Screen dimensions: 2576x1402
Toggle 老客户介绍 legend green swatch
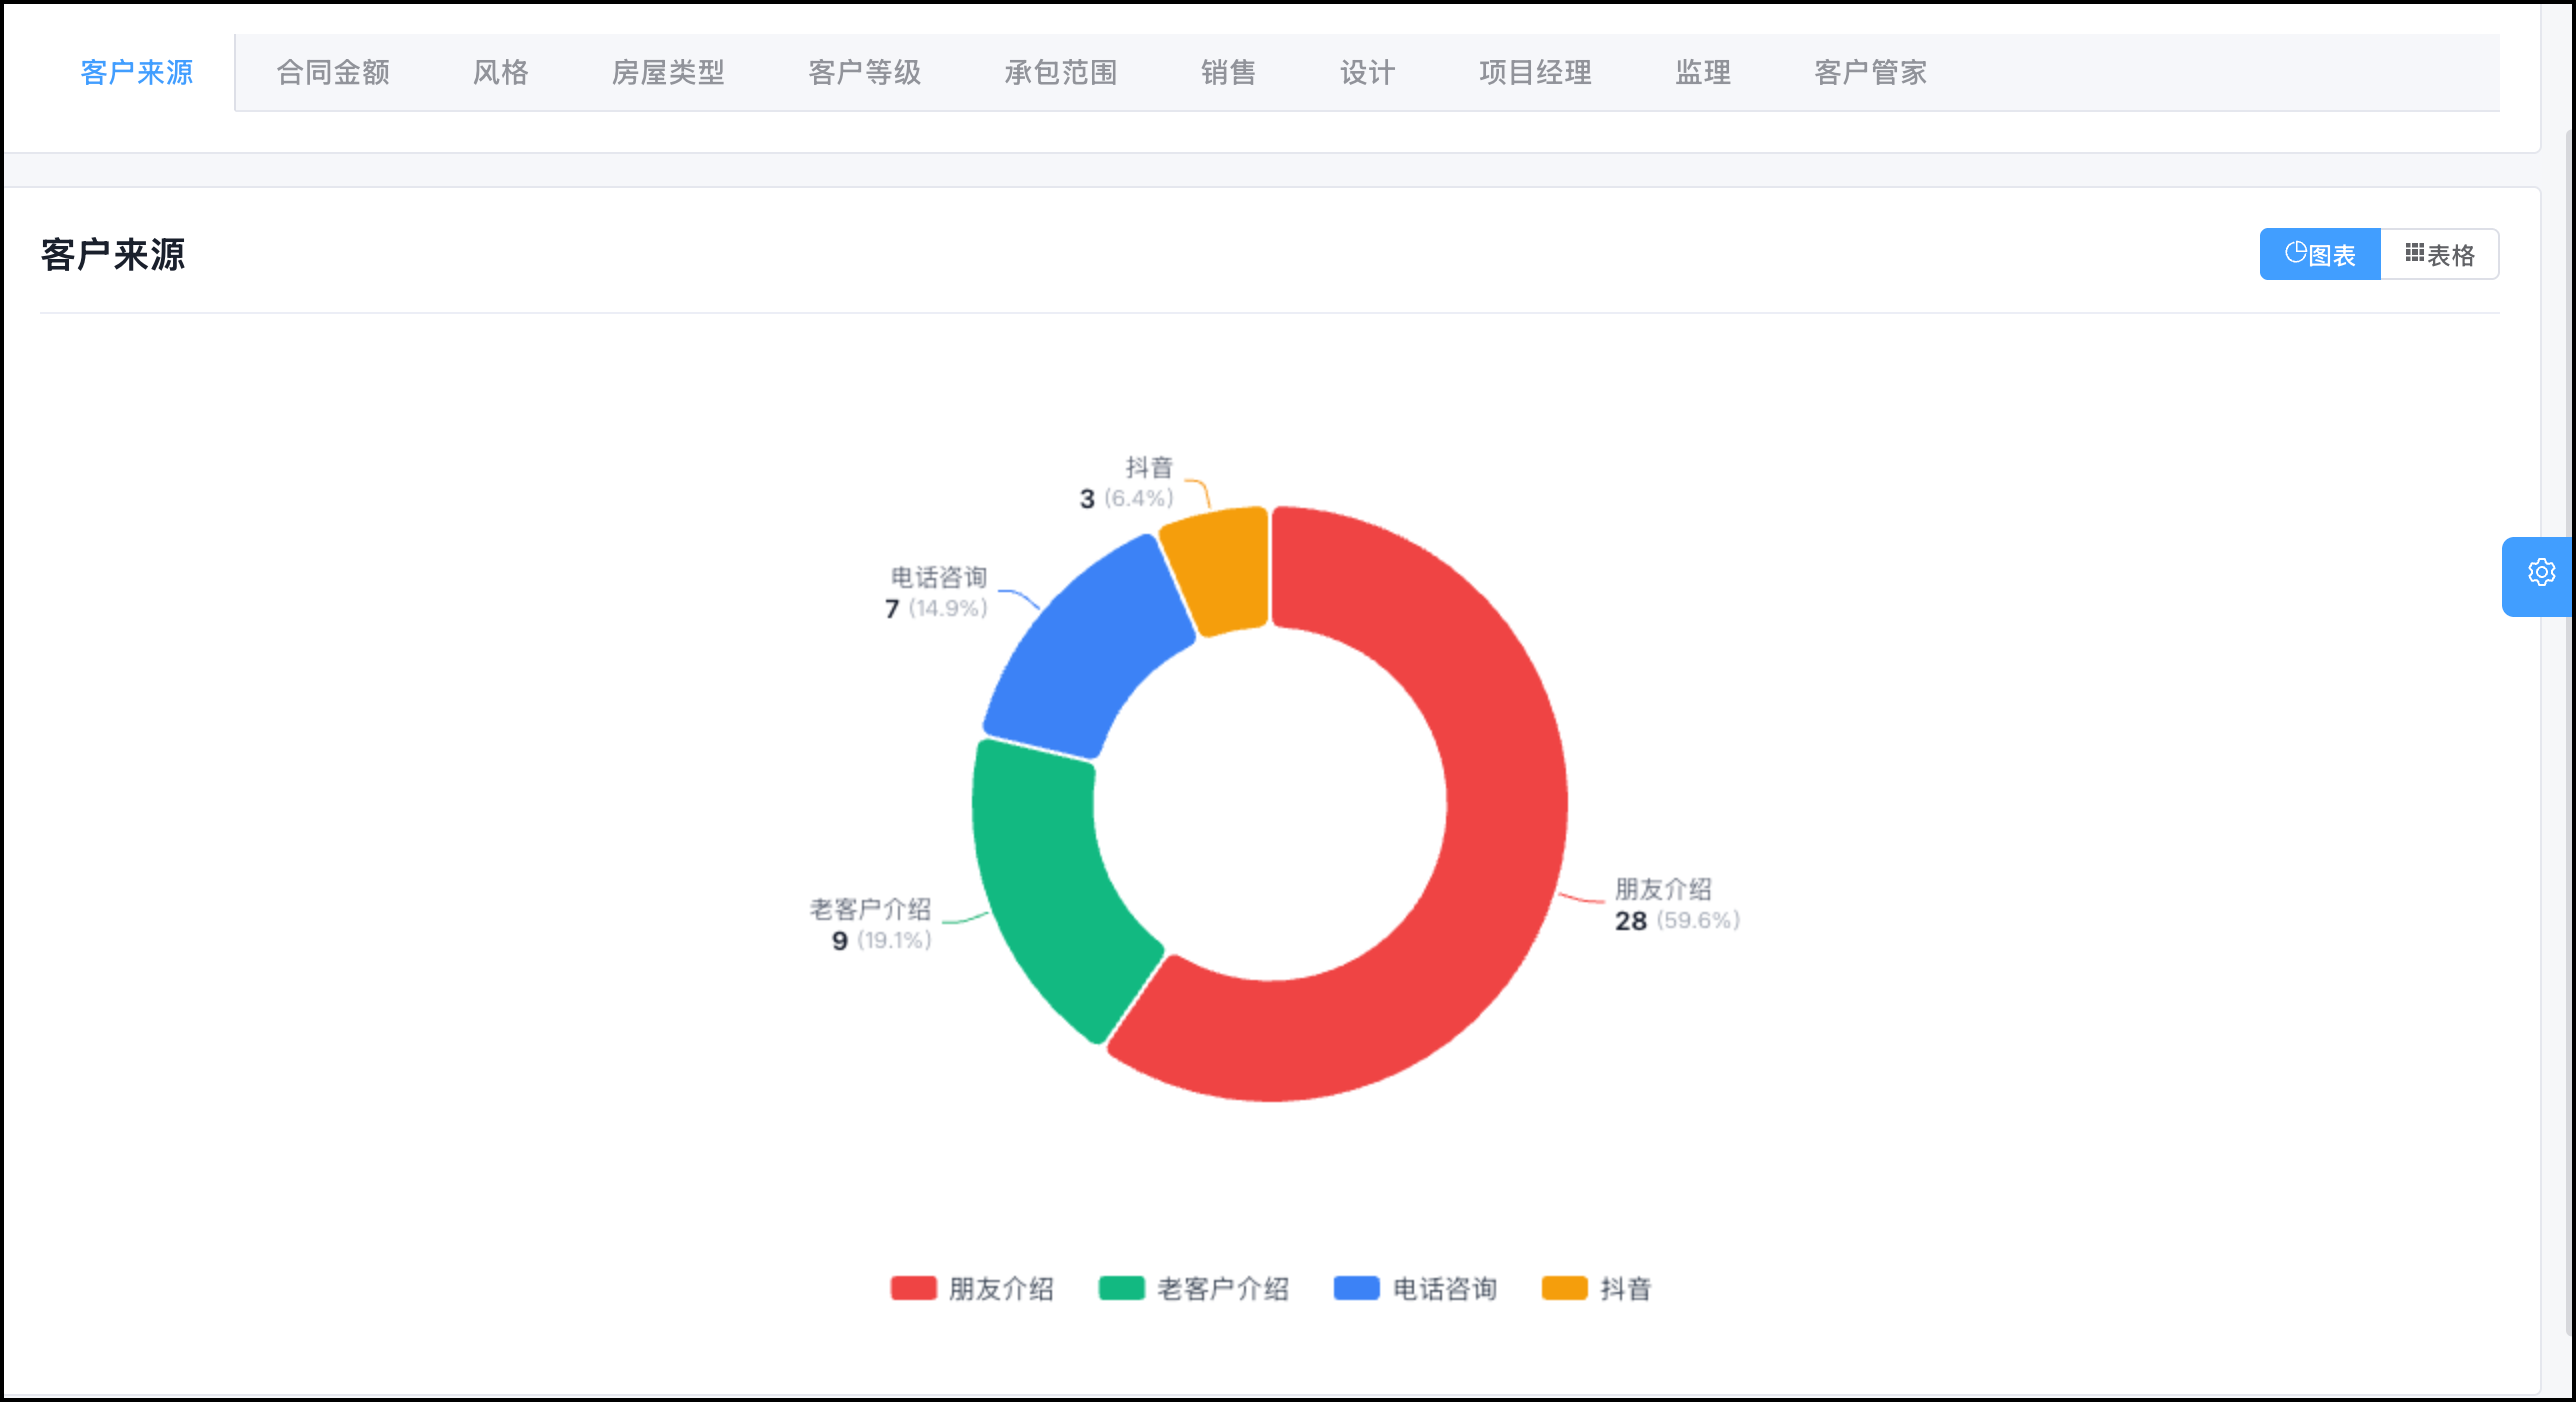[x=1121, y=1288]
